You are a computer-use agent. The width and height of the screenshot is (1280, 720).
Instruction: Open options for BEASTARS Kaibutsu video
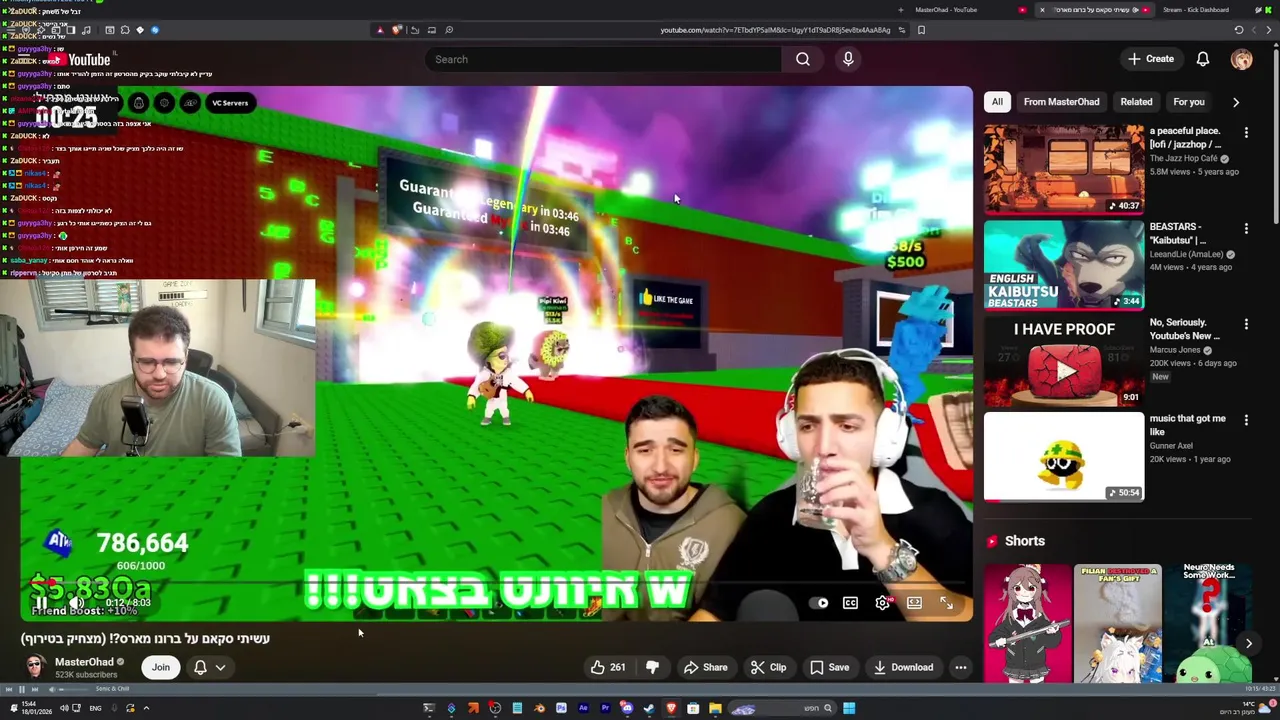1246,228
